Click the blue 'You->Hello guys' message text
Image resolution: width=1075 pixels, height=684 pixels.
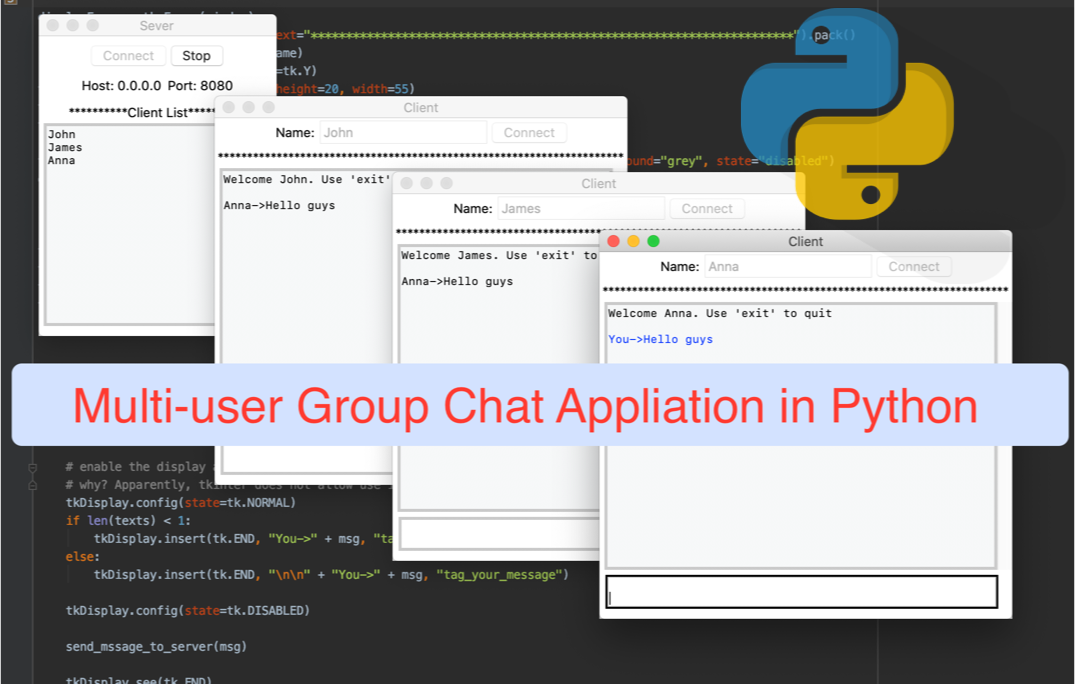tap(660, 339)
